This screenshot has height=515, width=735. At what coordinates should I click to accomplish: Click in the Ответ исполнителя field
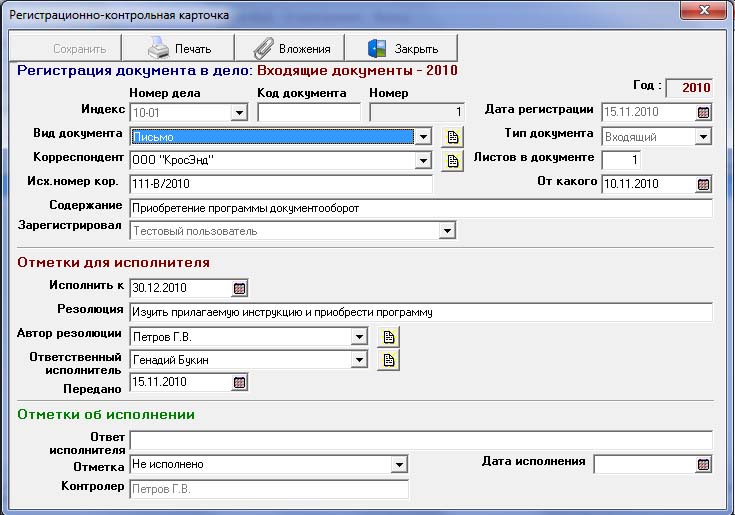click(420, 441)
